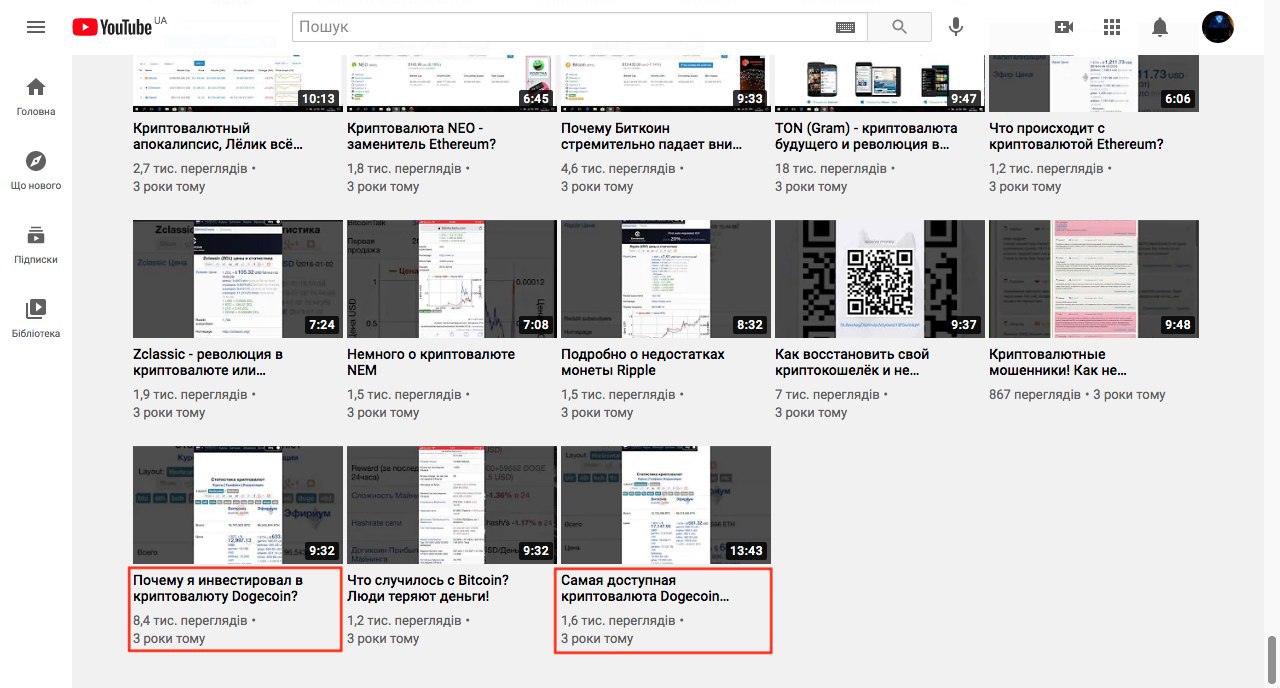Open Ripple video thumbnail 8:32
The width and height of the screenshot is (1280, 688).
point(666,279)
